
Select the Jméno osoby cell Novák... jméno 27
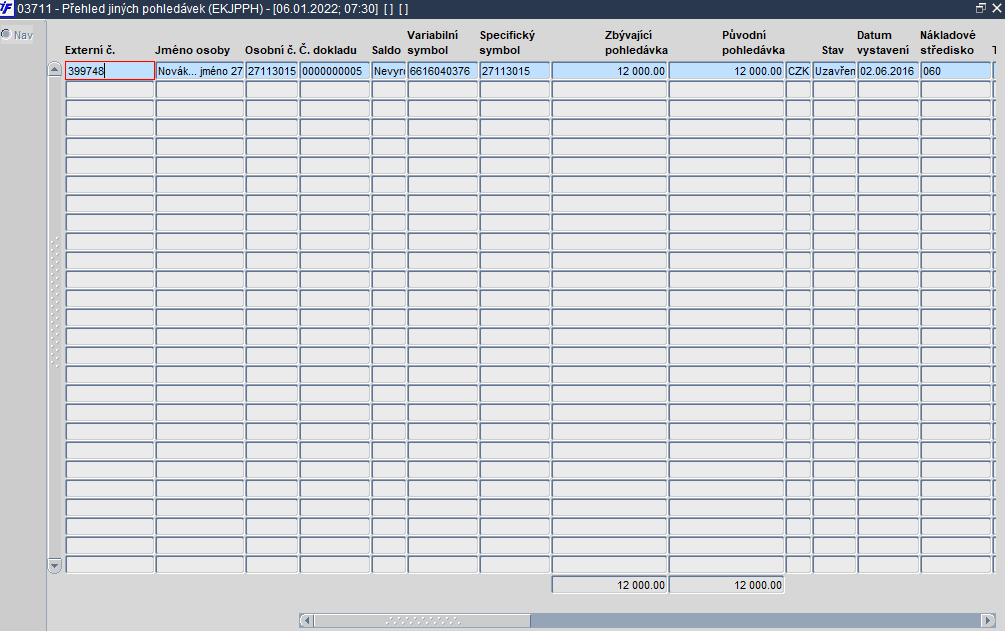click(x=199, y=71)
